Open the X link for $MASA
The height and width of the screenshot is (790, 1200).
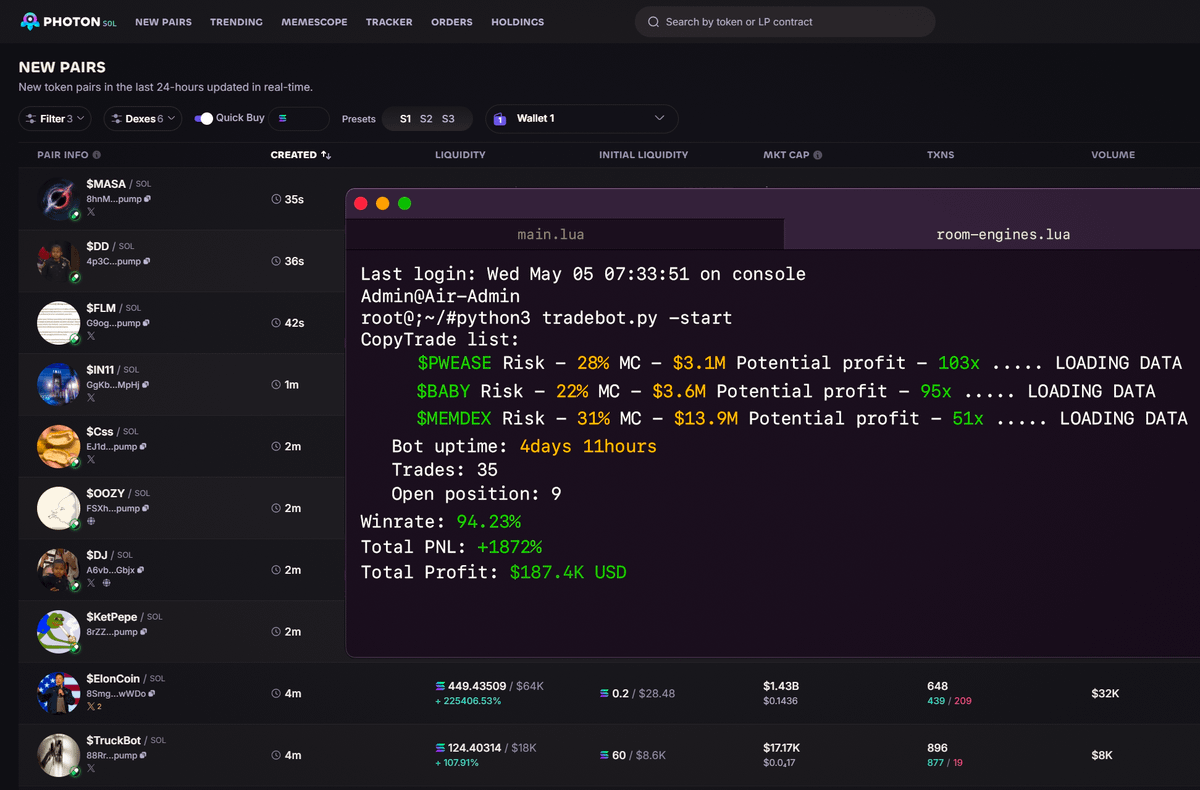click(x=91, y=212)
